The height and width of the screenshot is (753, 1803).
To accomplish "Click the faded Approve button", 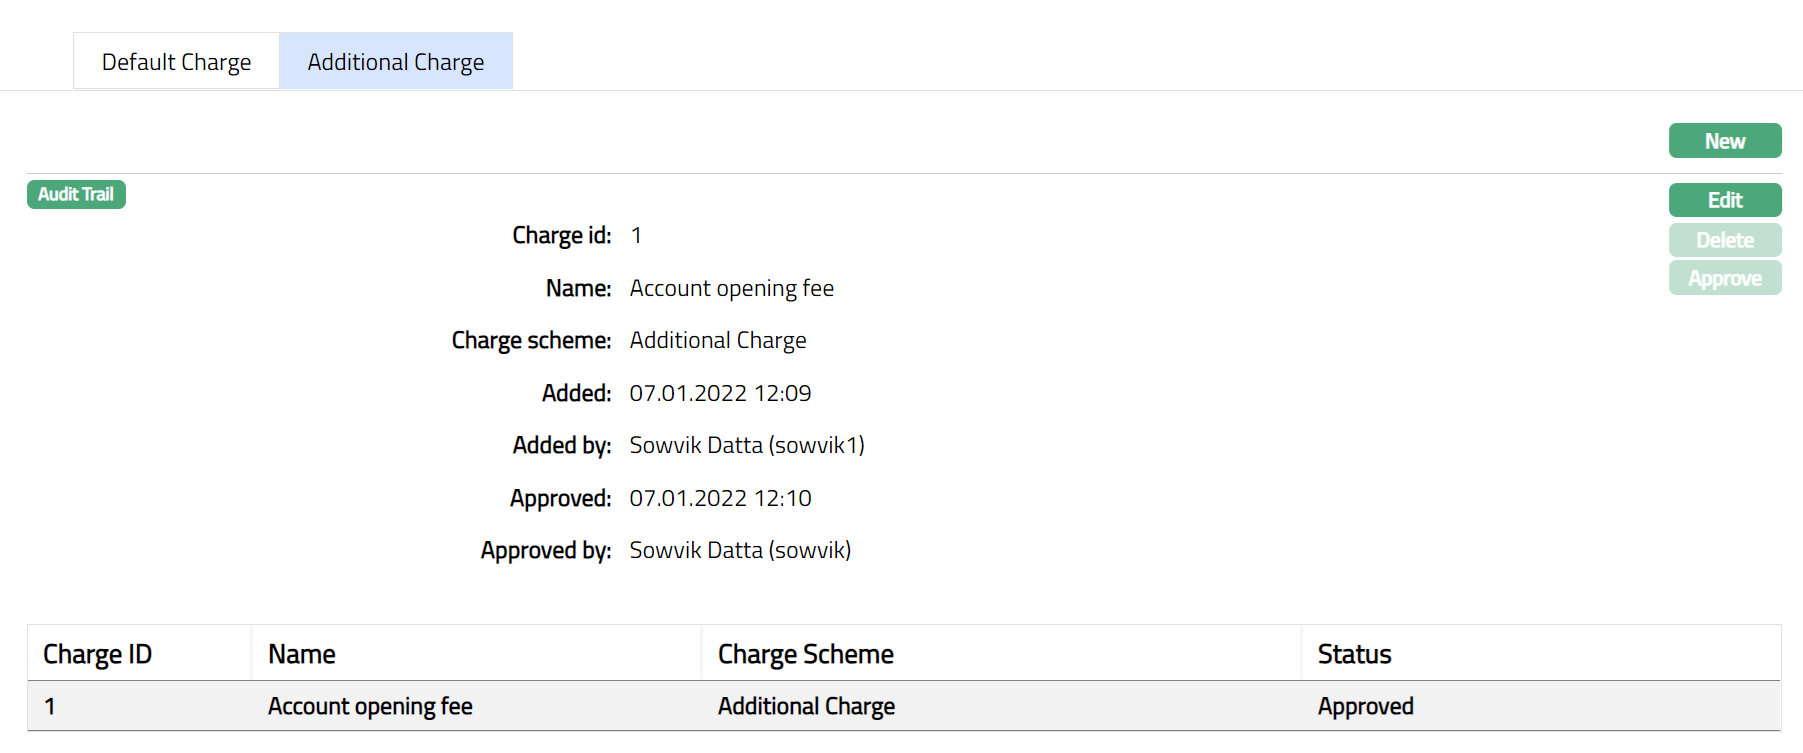I will click(1724, 278).
